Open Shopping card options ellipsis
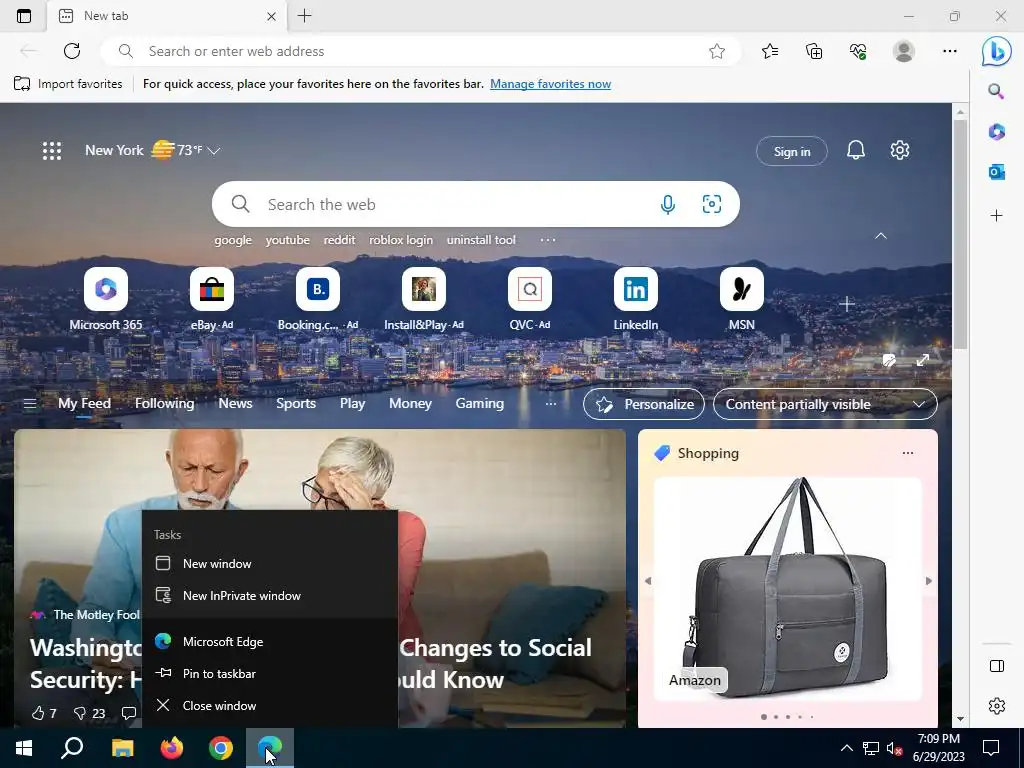1024x768 pixels. [x=908, y=453]
